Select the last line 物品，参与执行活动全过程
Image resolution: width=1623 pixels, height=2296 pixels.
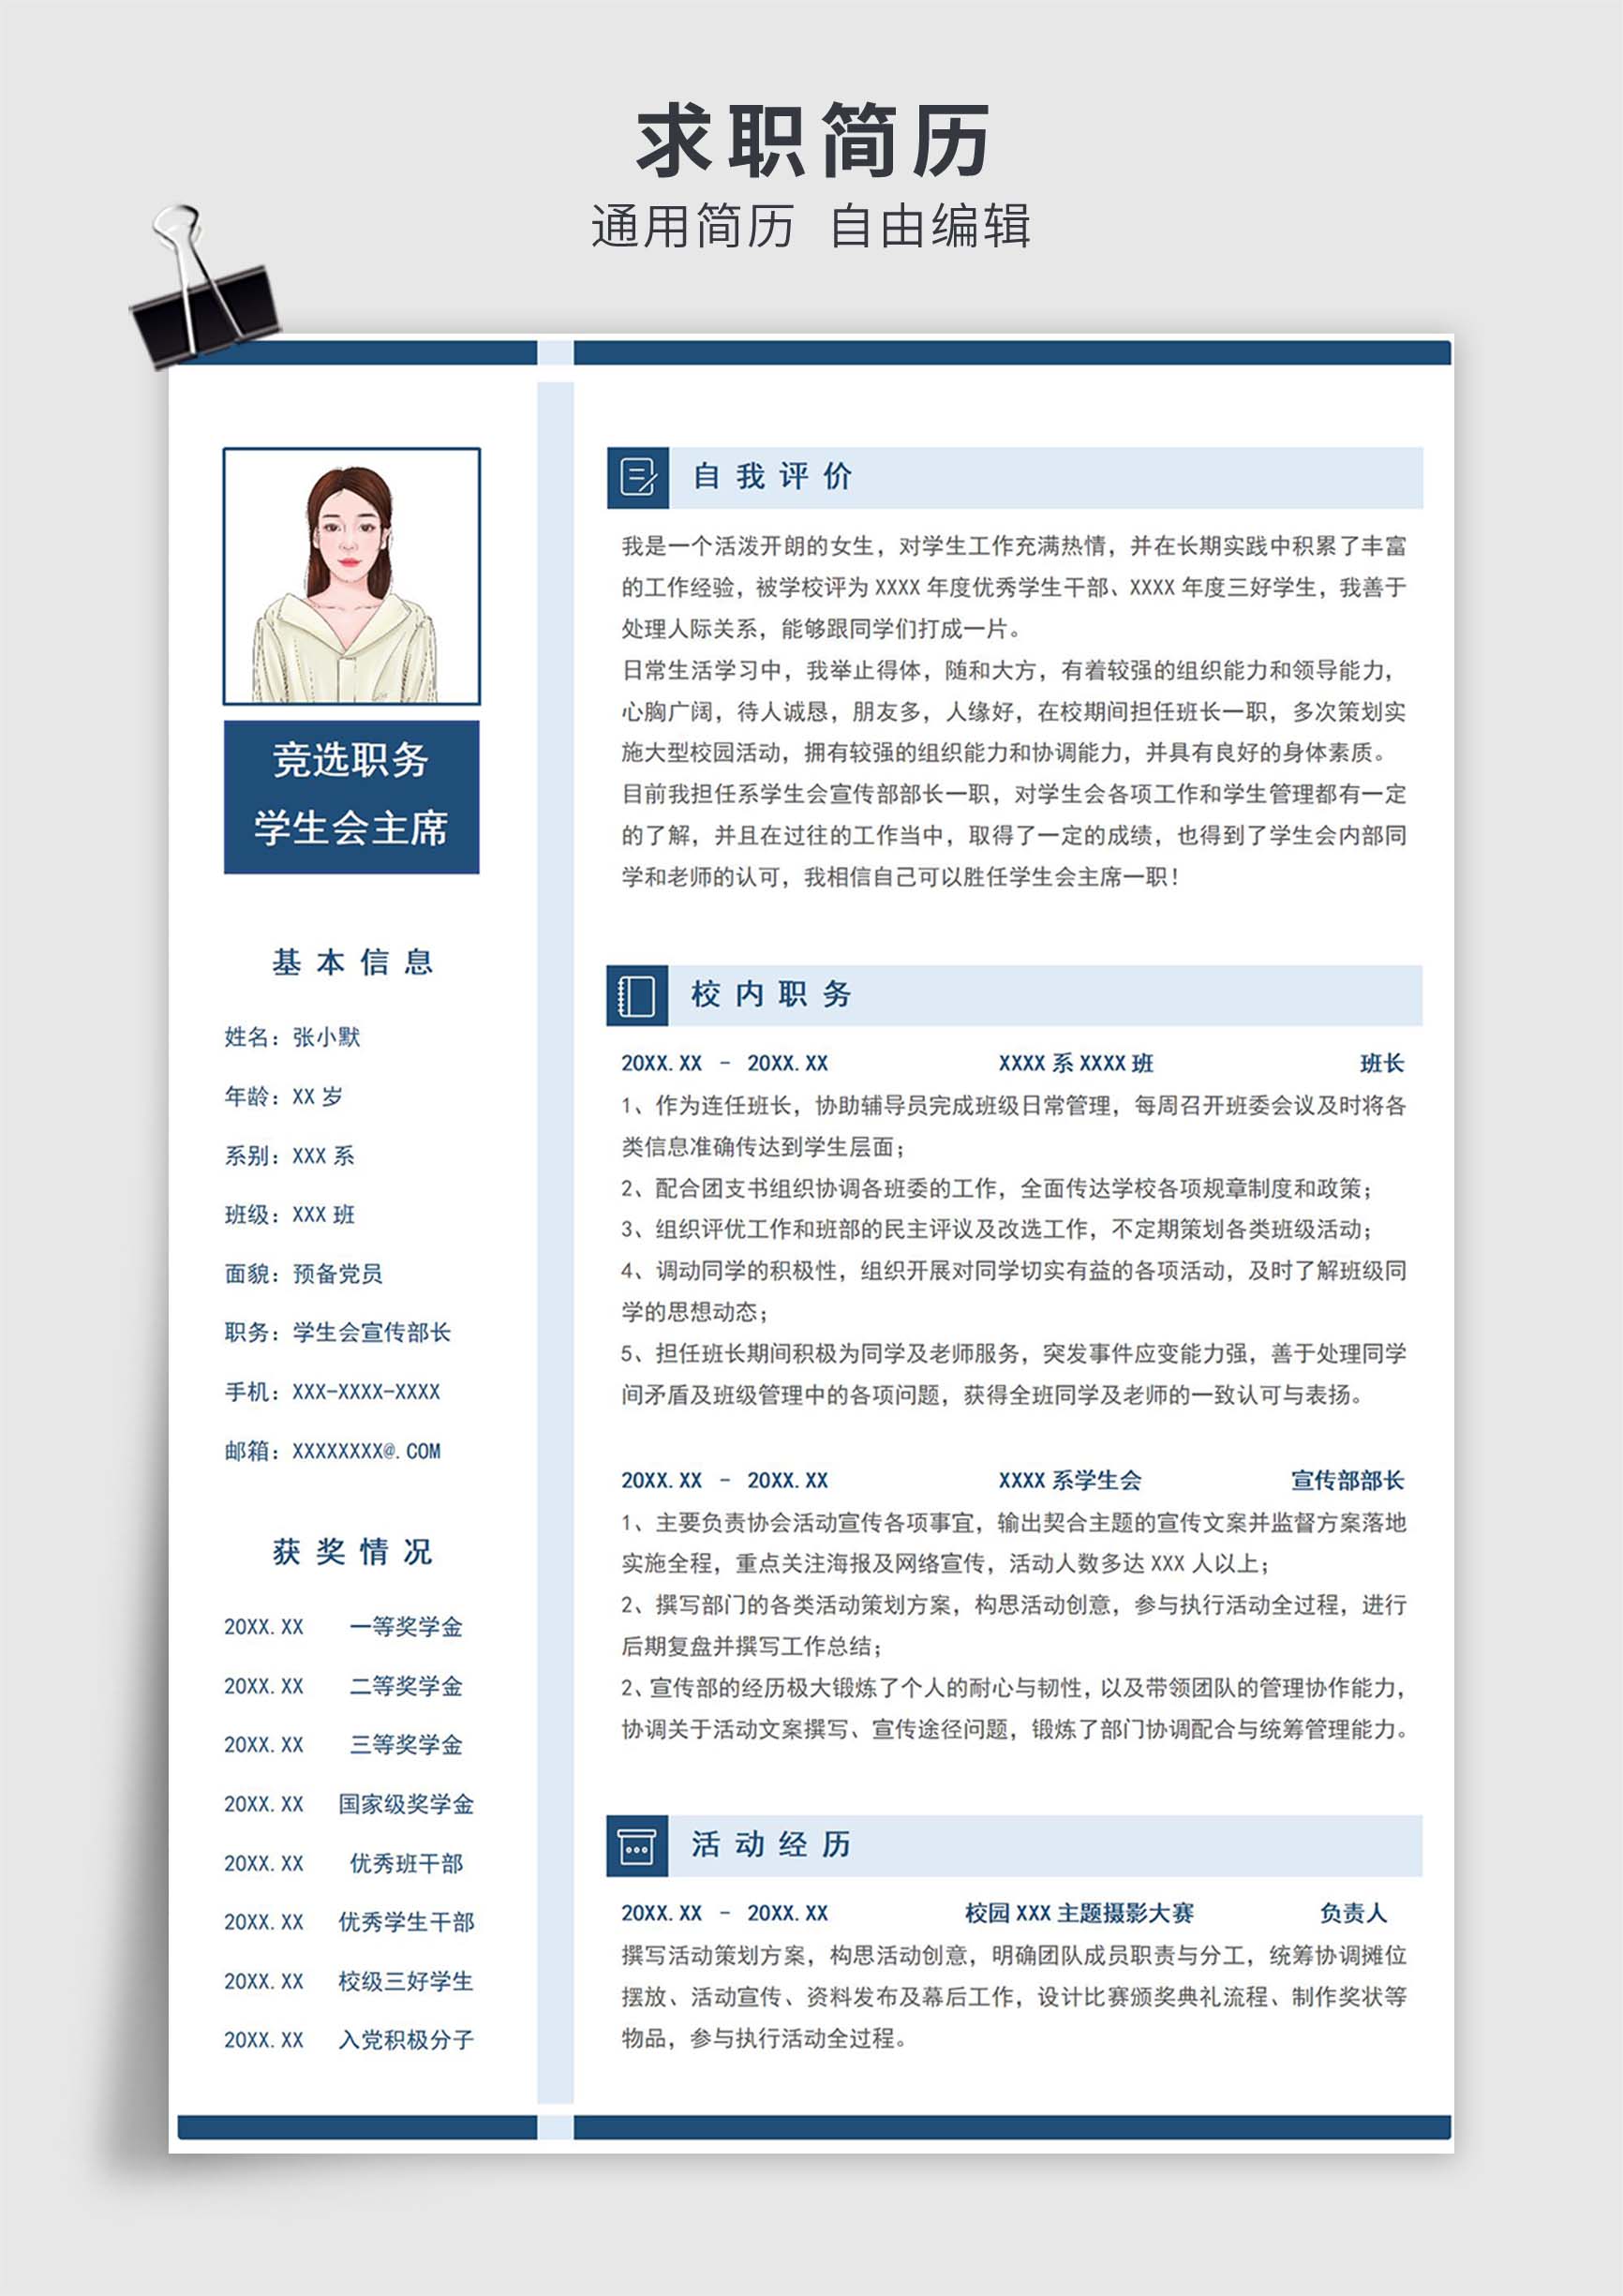coord(763,2038)
